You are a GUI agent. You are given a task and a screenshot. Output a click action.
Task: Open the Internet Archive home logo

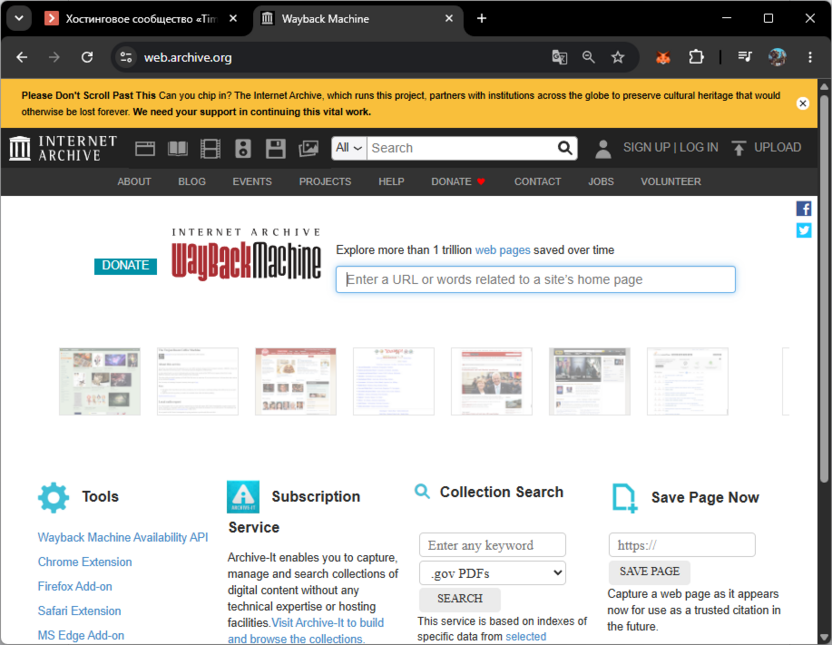coord(63,148)
